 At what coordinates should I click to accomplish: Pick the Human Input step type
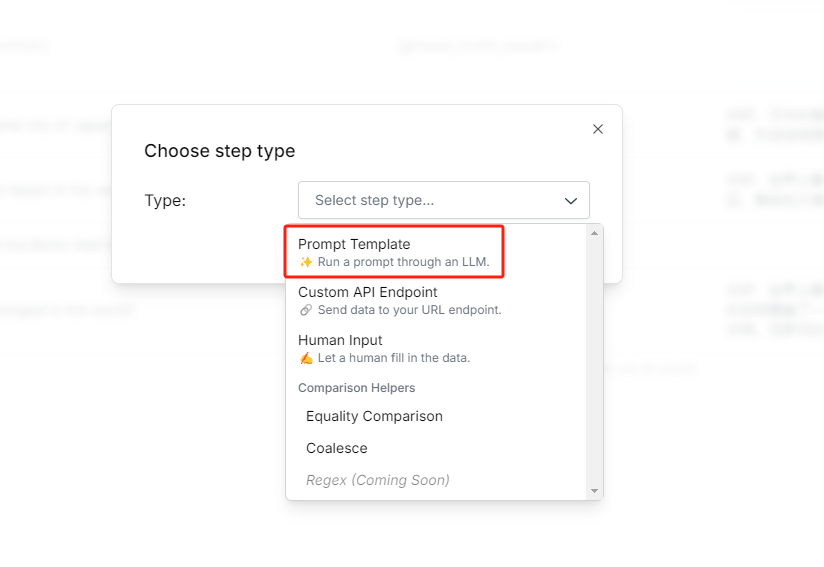(340, 340)
